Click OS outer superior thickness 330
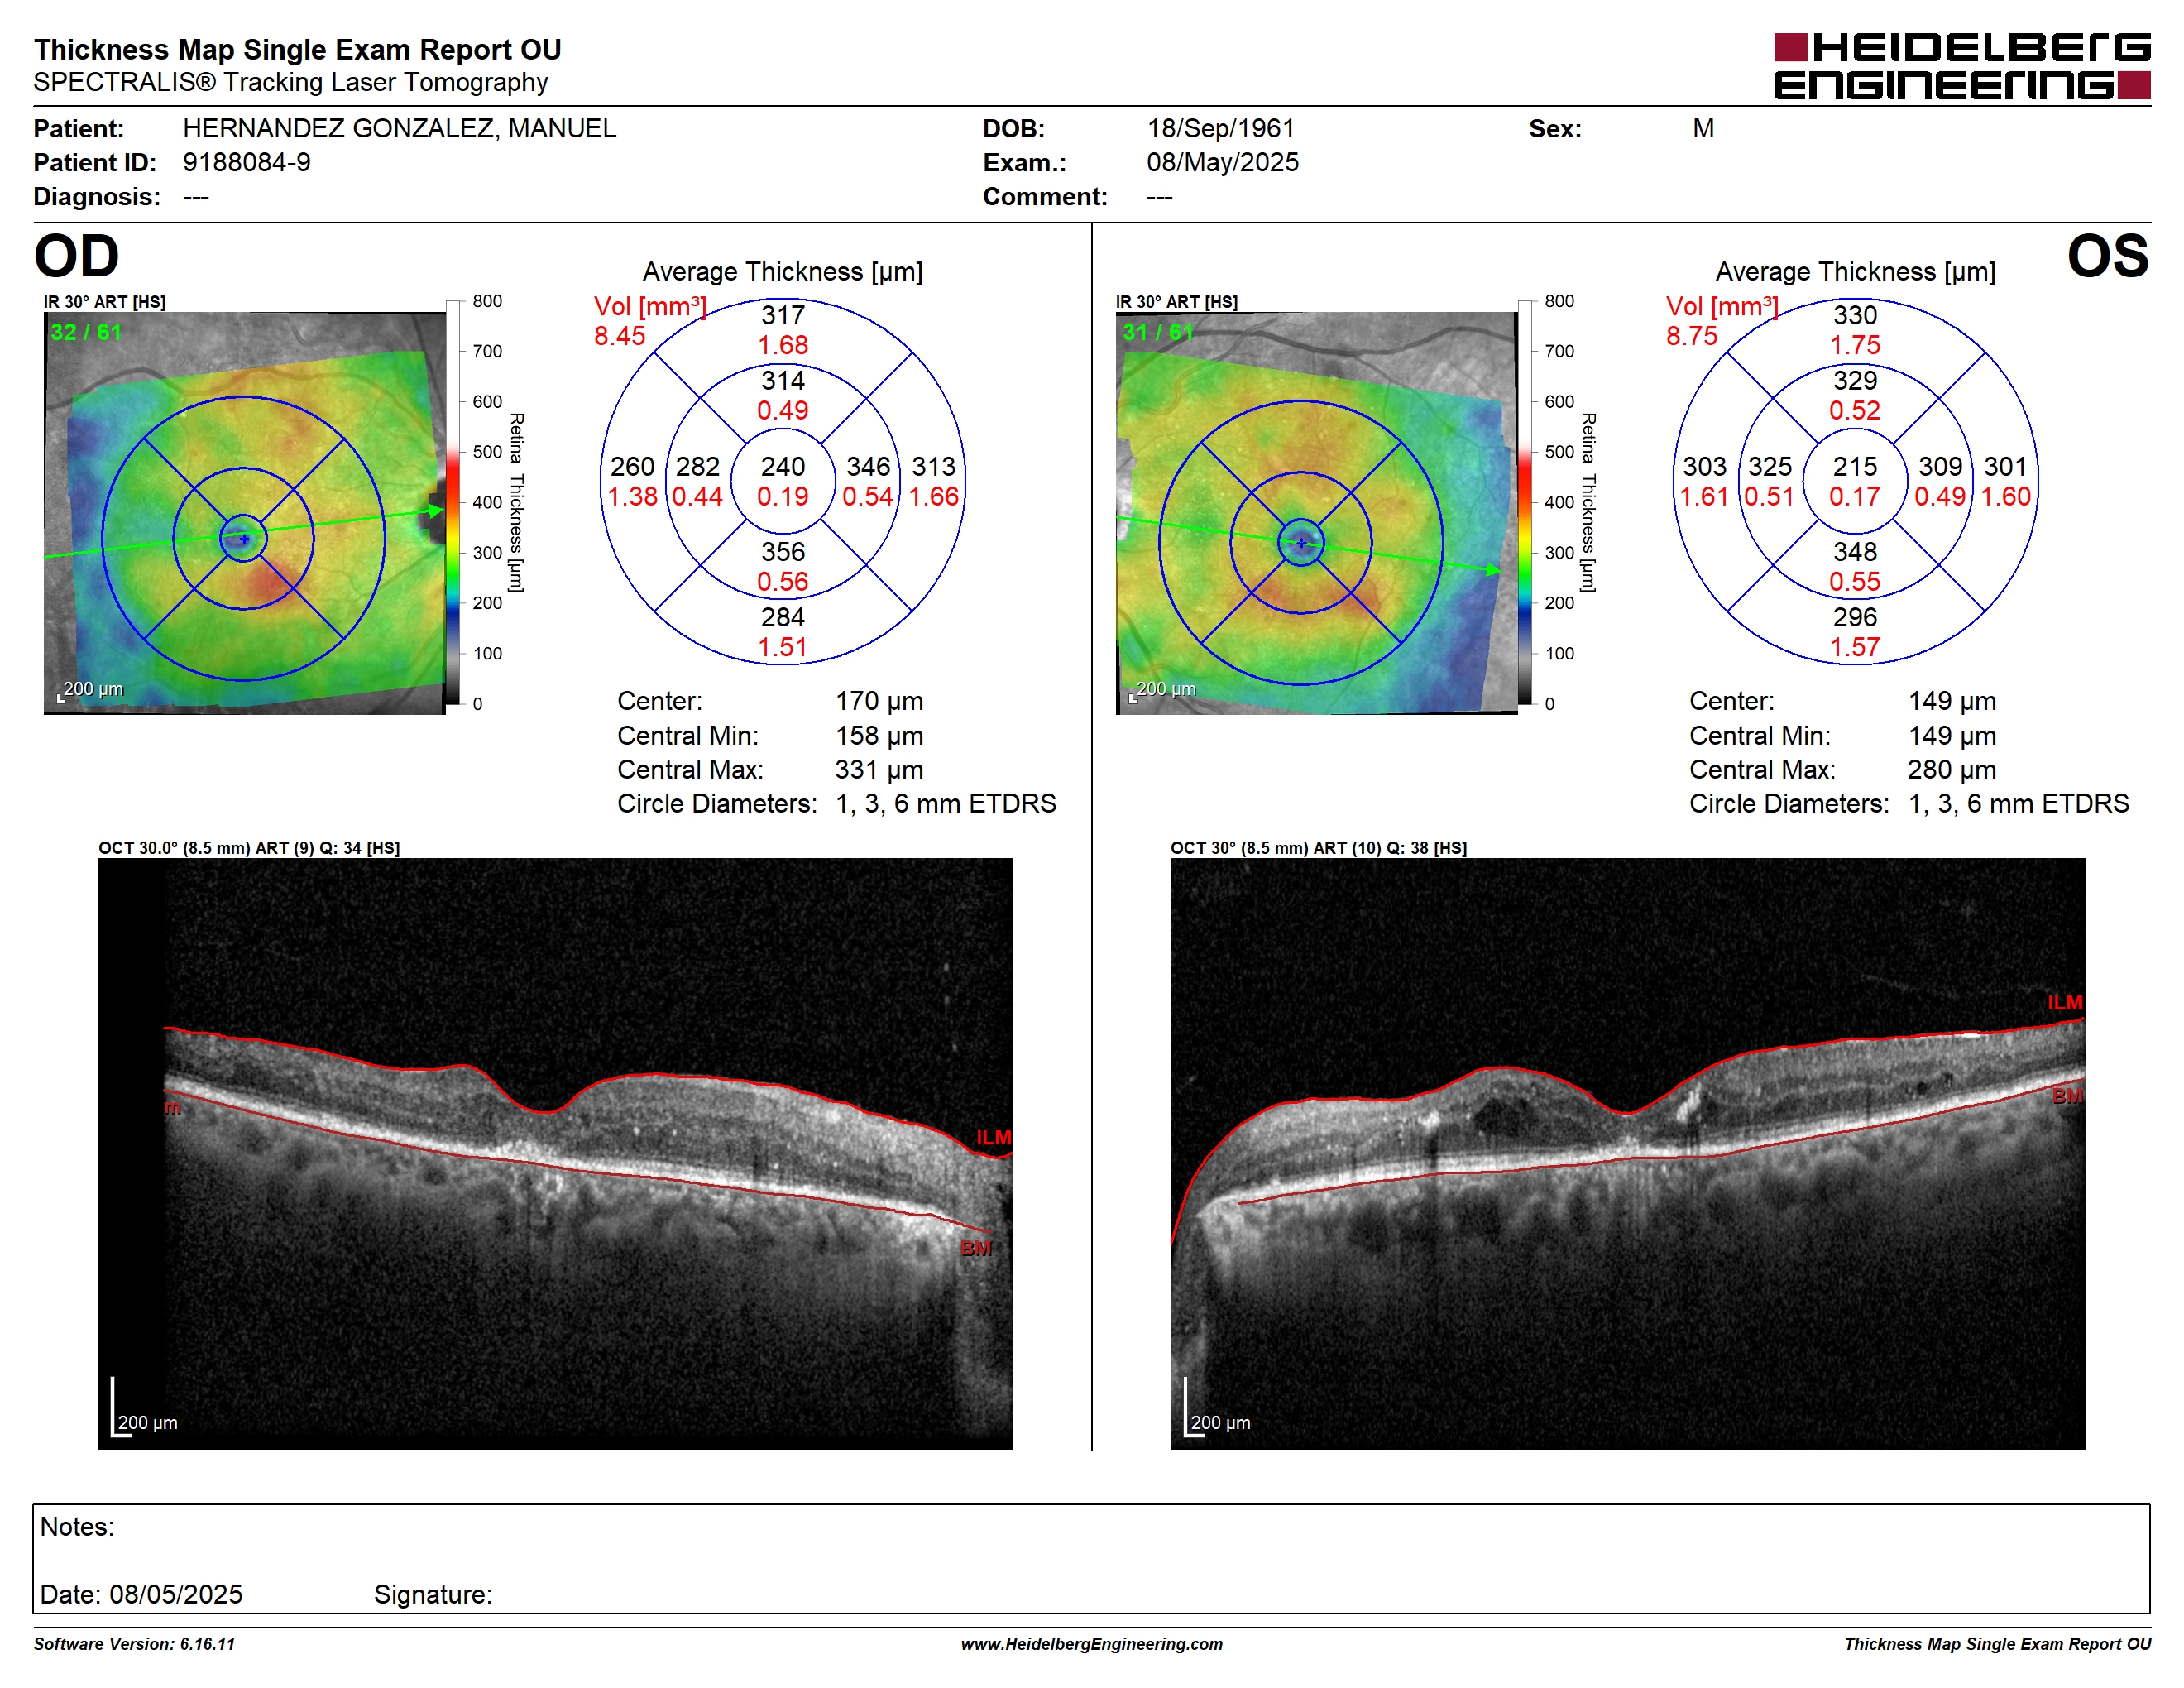This screenshot has width=2184, height=1688. pyautogui.click(x=1855, y=316)
